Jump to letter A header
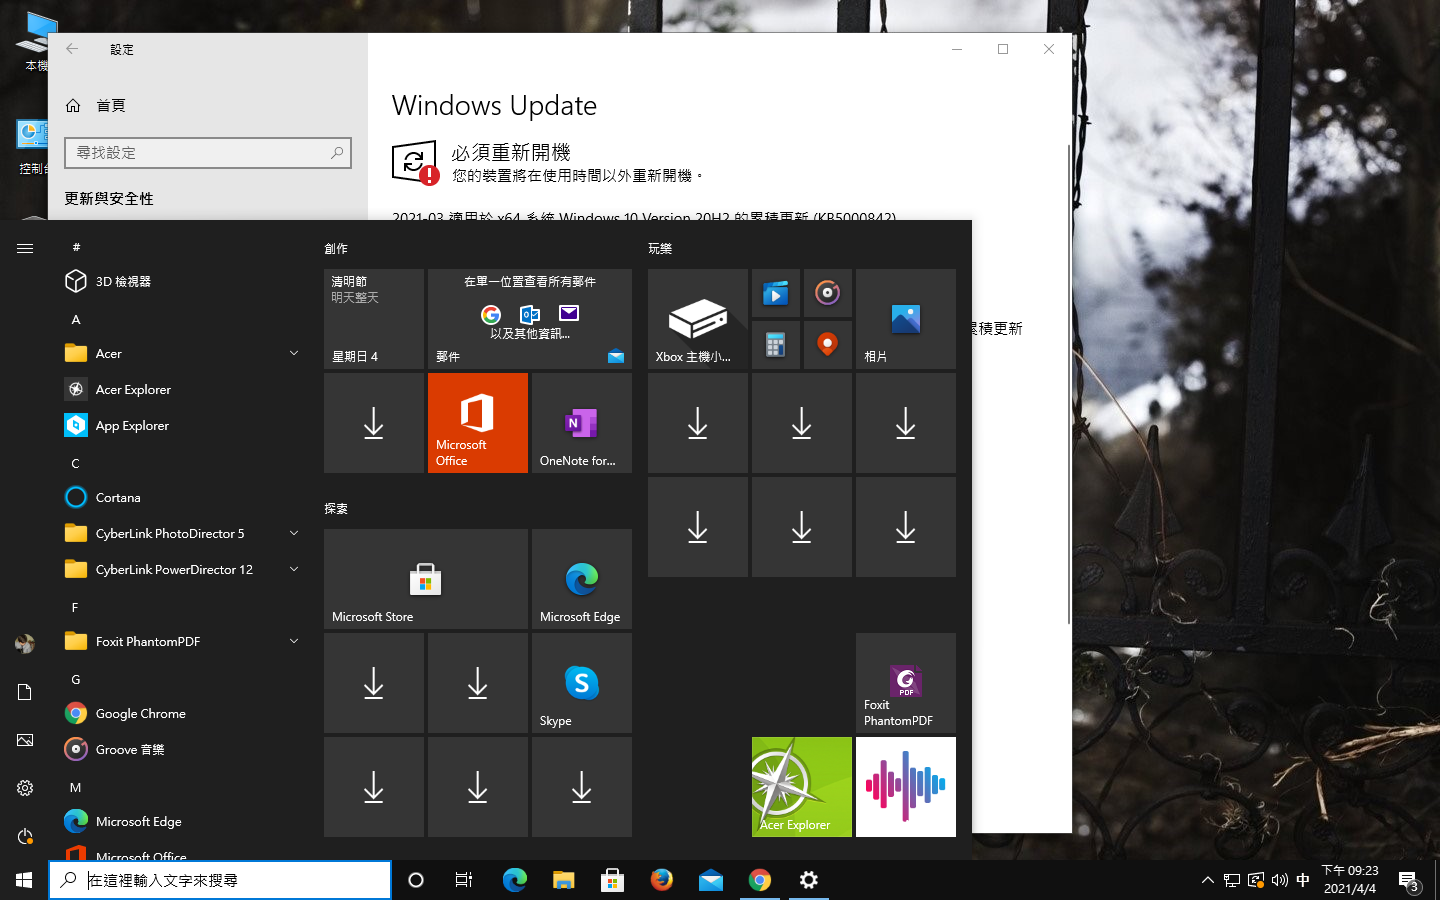This screenshot has width=1440, height=900. pos(76,320)
